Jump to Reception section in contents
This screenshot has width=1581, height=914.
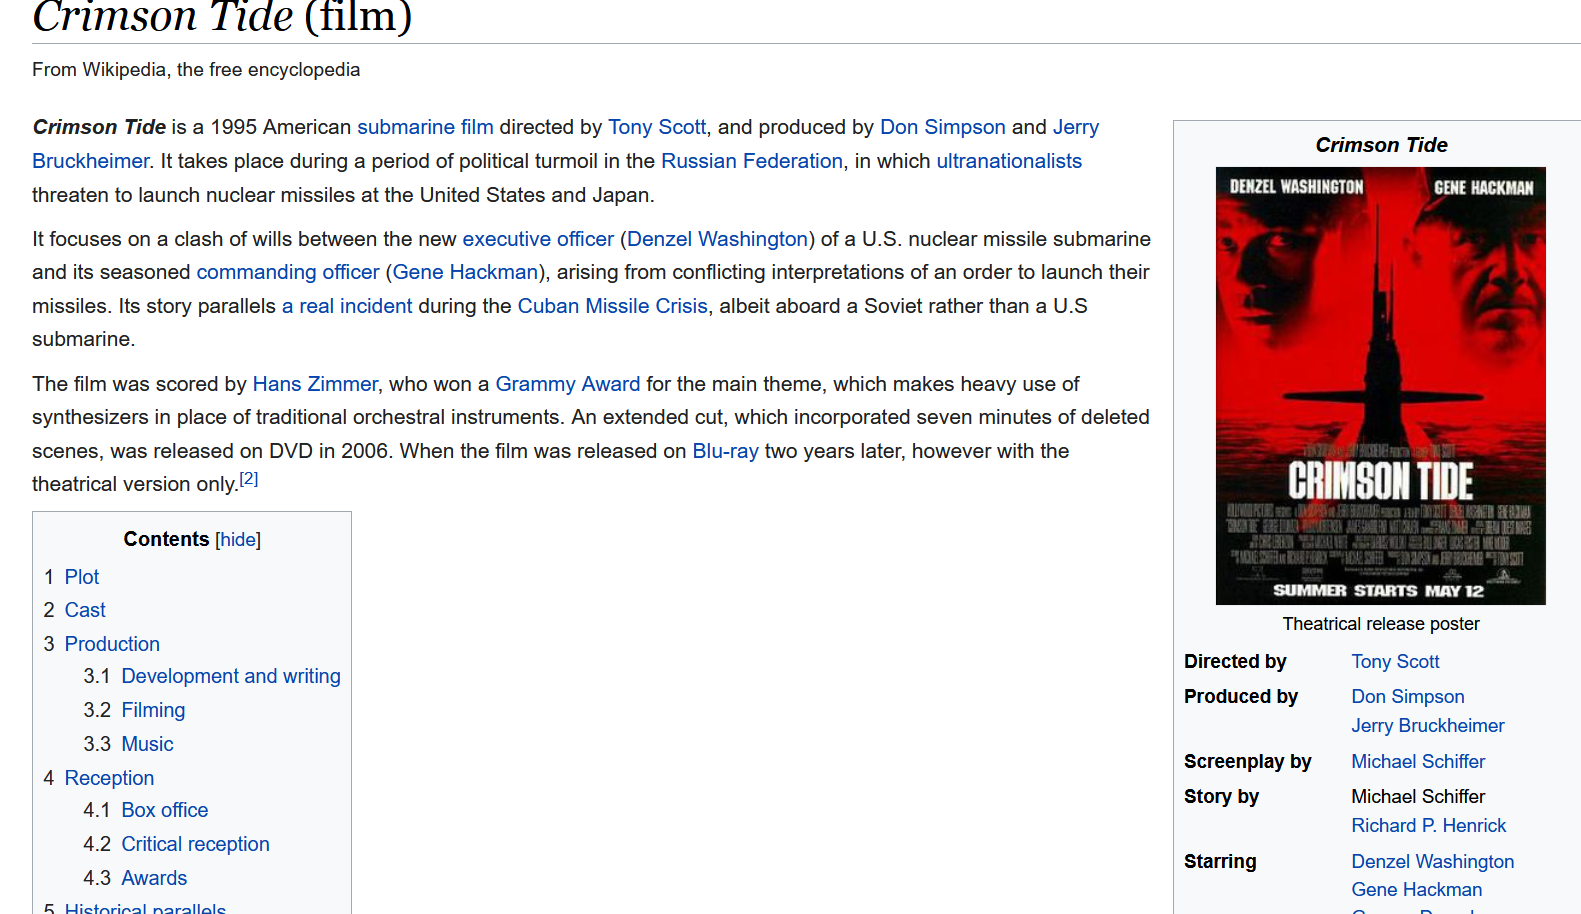click(109, 778)
